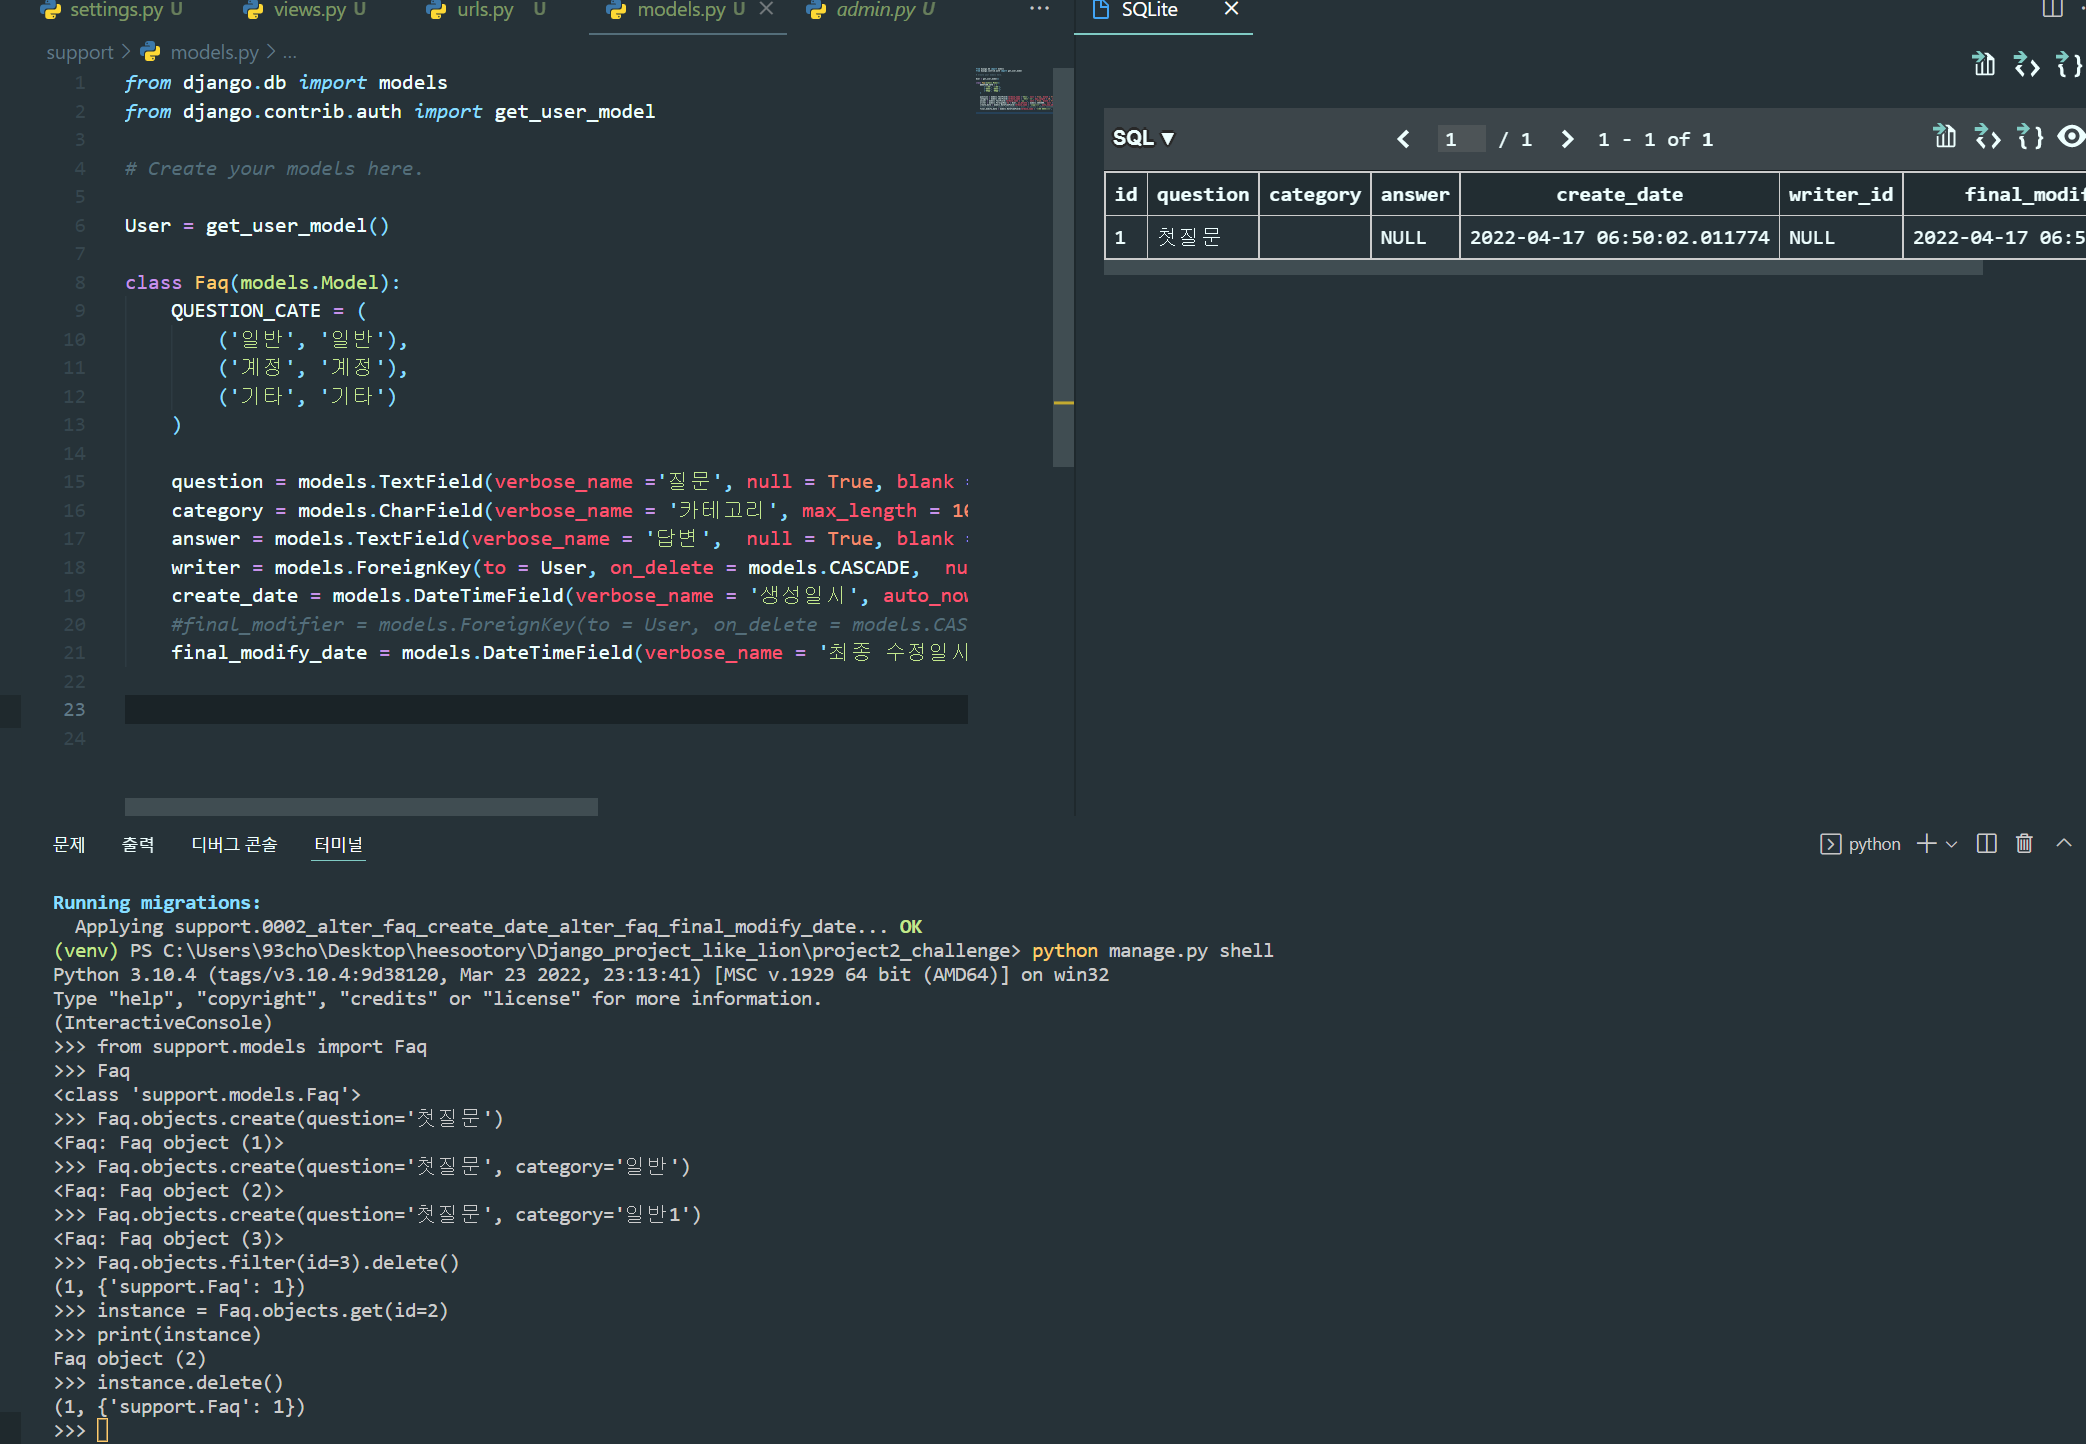
Task: Open editor group more actions ellipsis
Action: pyautogui.click(x=1039, y=9)
